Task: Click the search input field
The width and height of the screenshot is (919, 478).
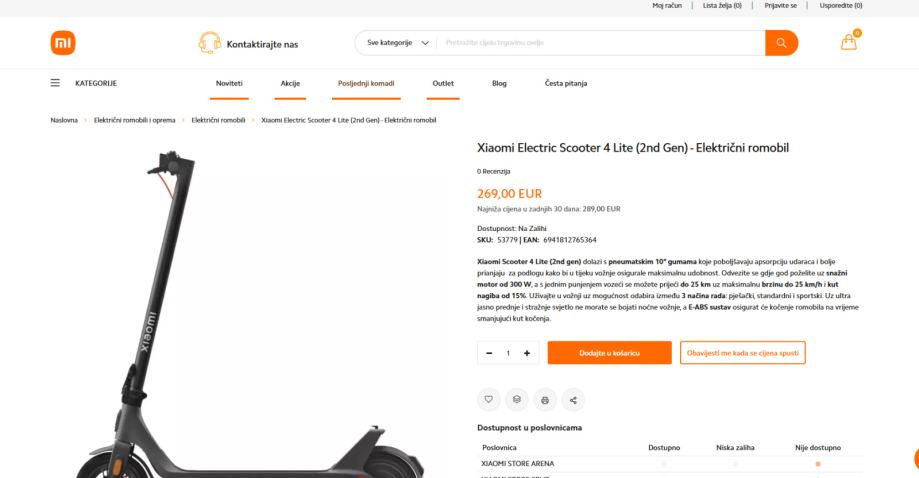Action: click(x=601, y=43)
